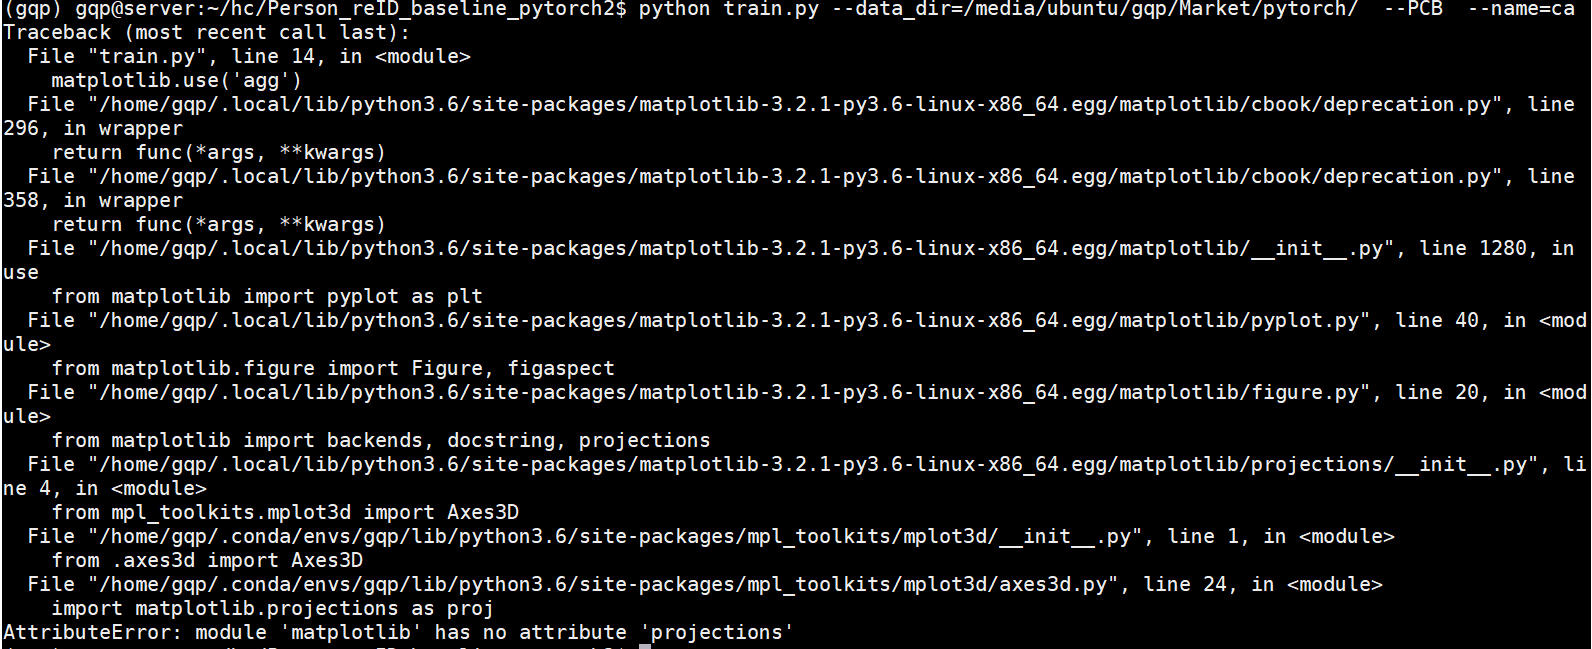Click the 'python train.py' command text

click(x=729, y=9)
